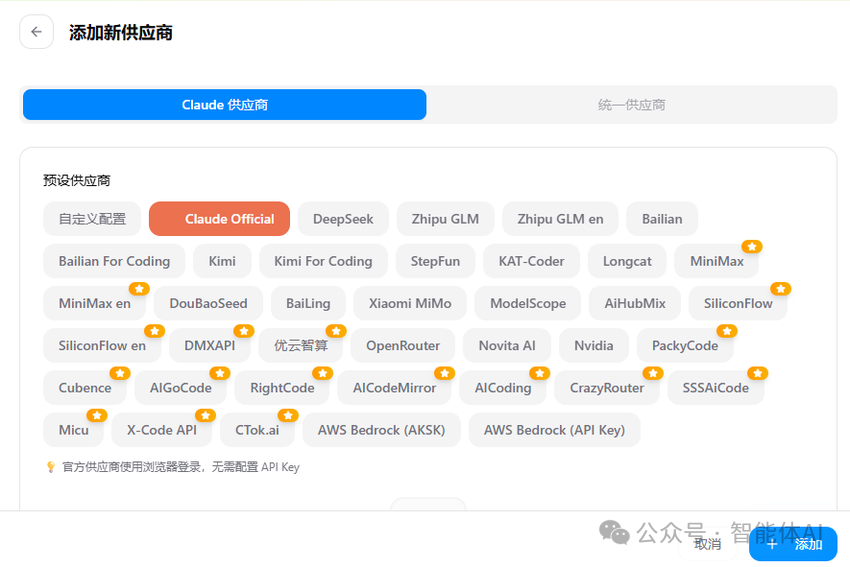Select AWS Bedrock (AKSK) preset
Screen dimensions: 850x567
pos(381,430)
